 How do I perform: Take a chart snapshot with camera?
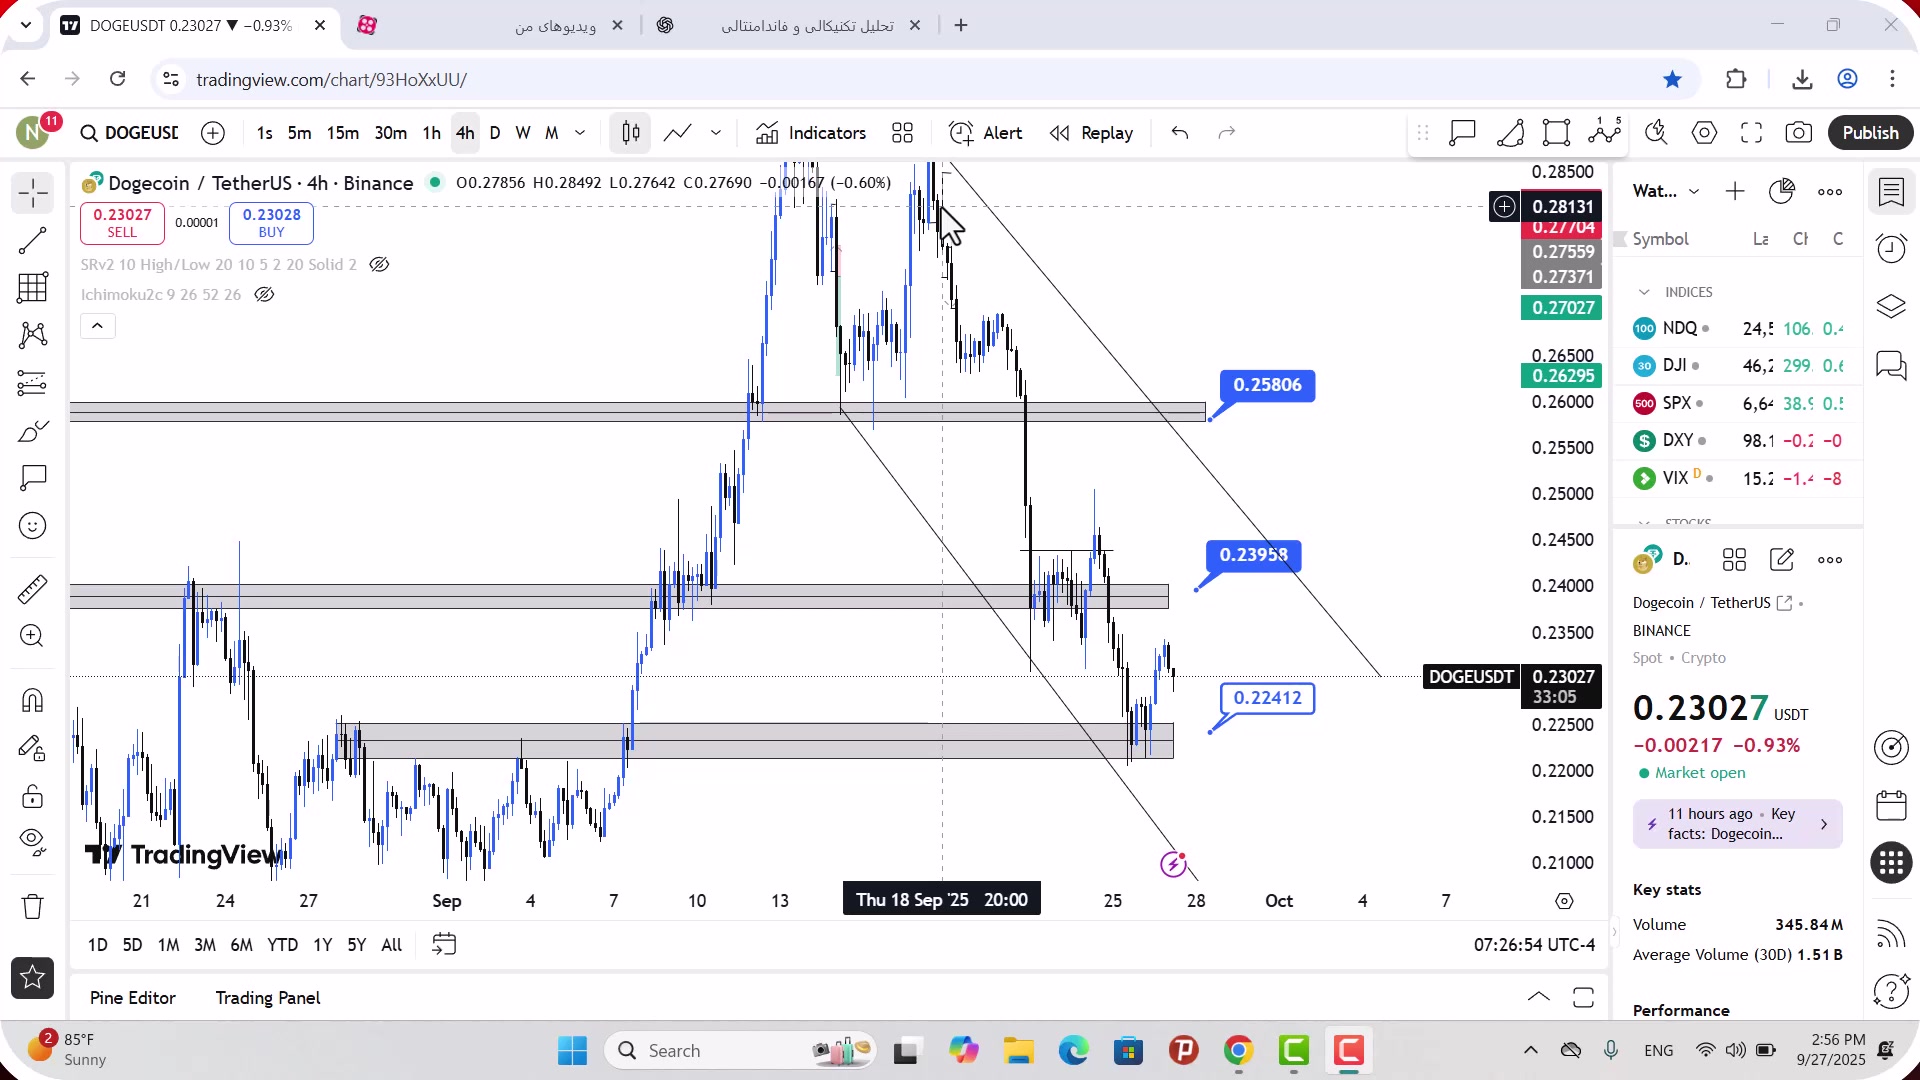coord(1799,133)
